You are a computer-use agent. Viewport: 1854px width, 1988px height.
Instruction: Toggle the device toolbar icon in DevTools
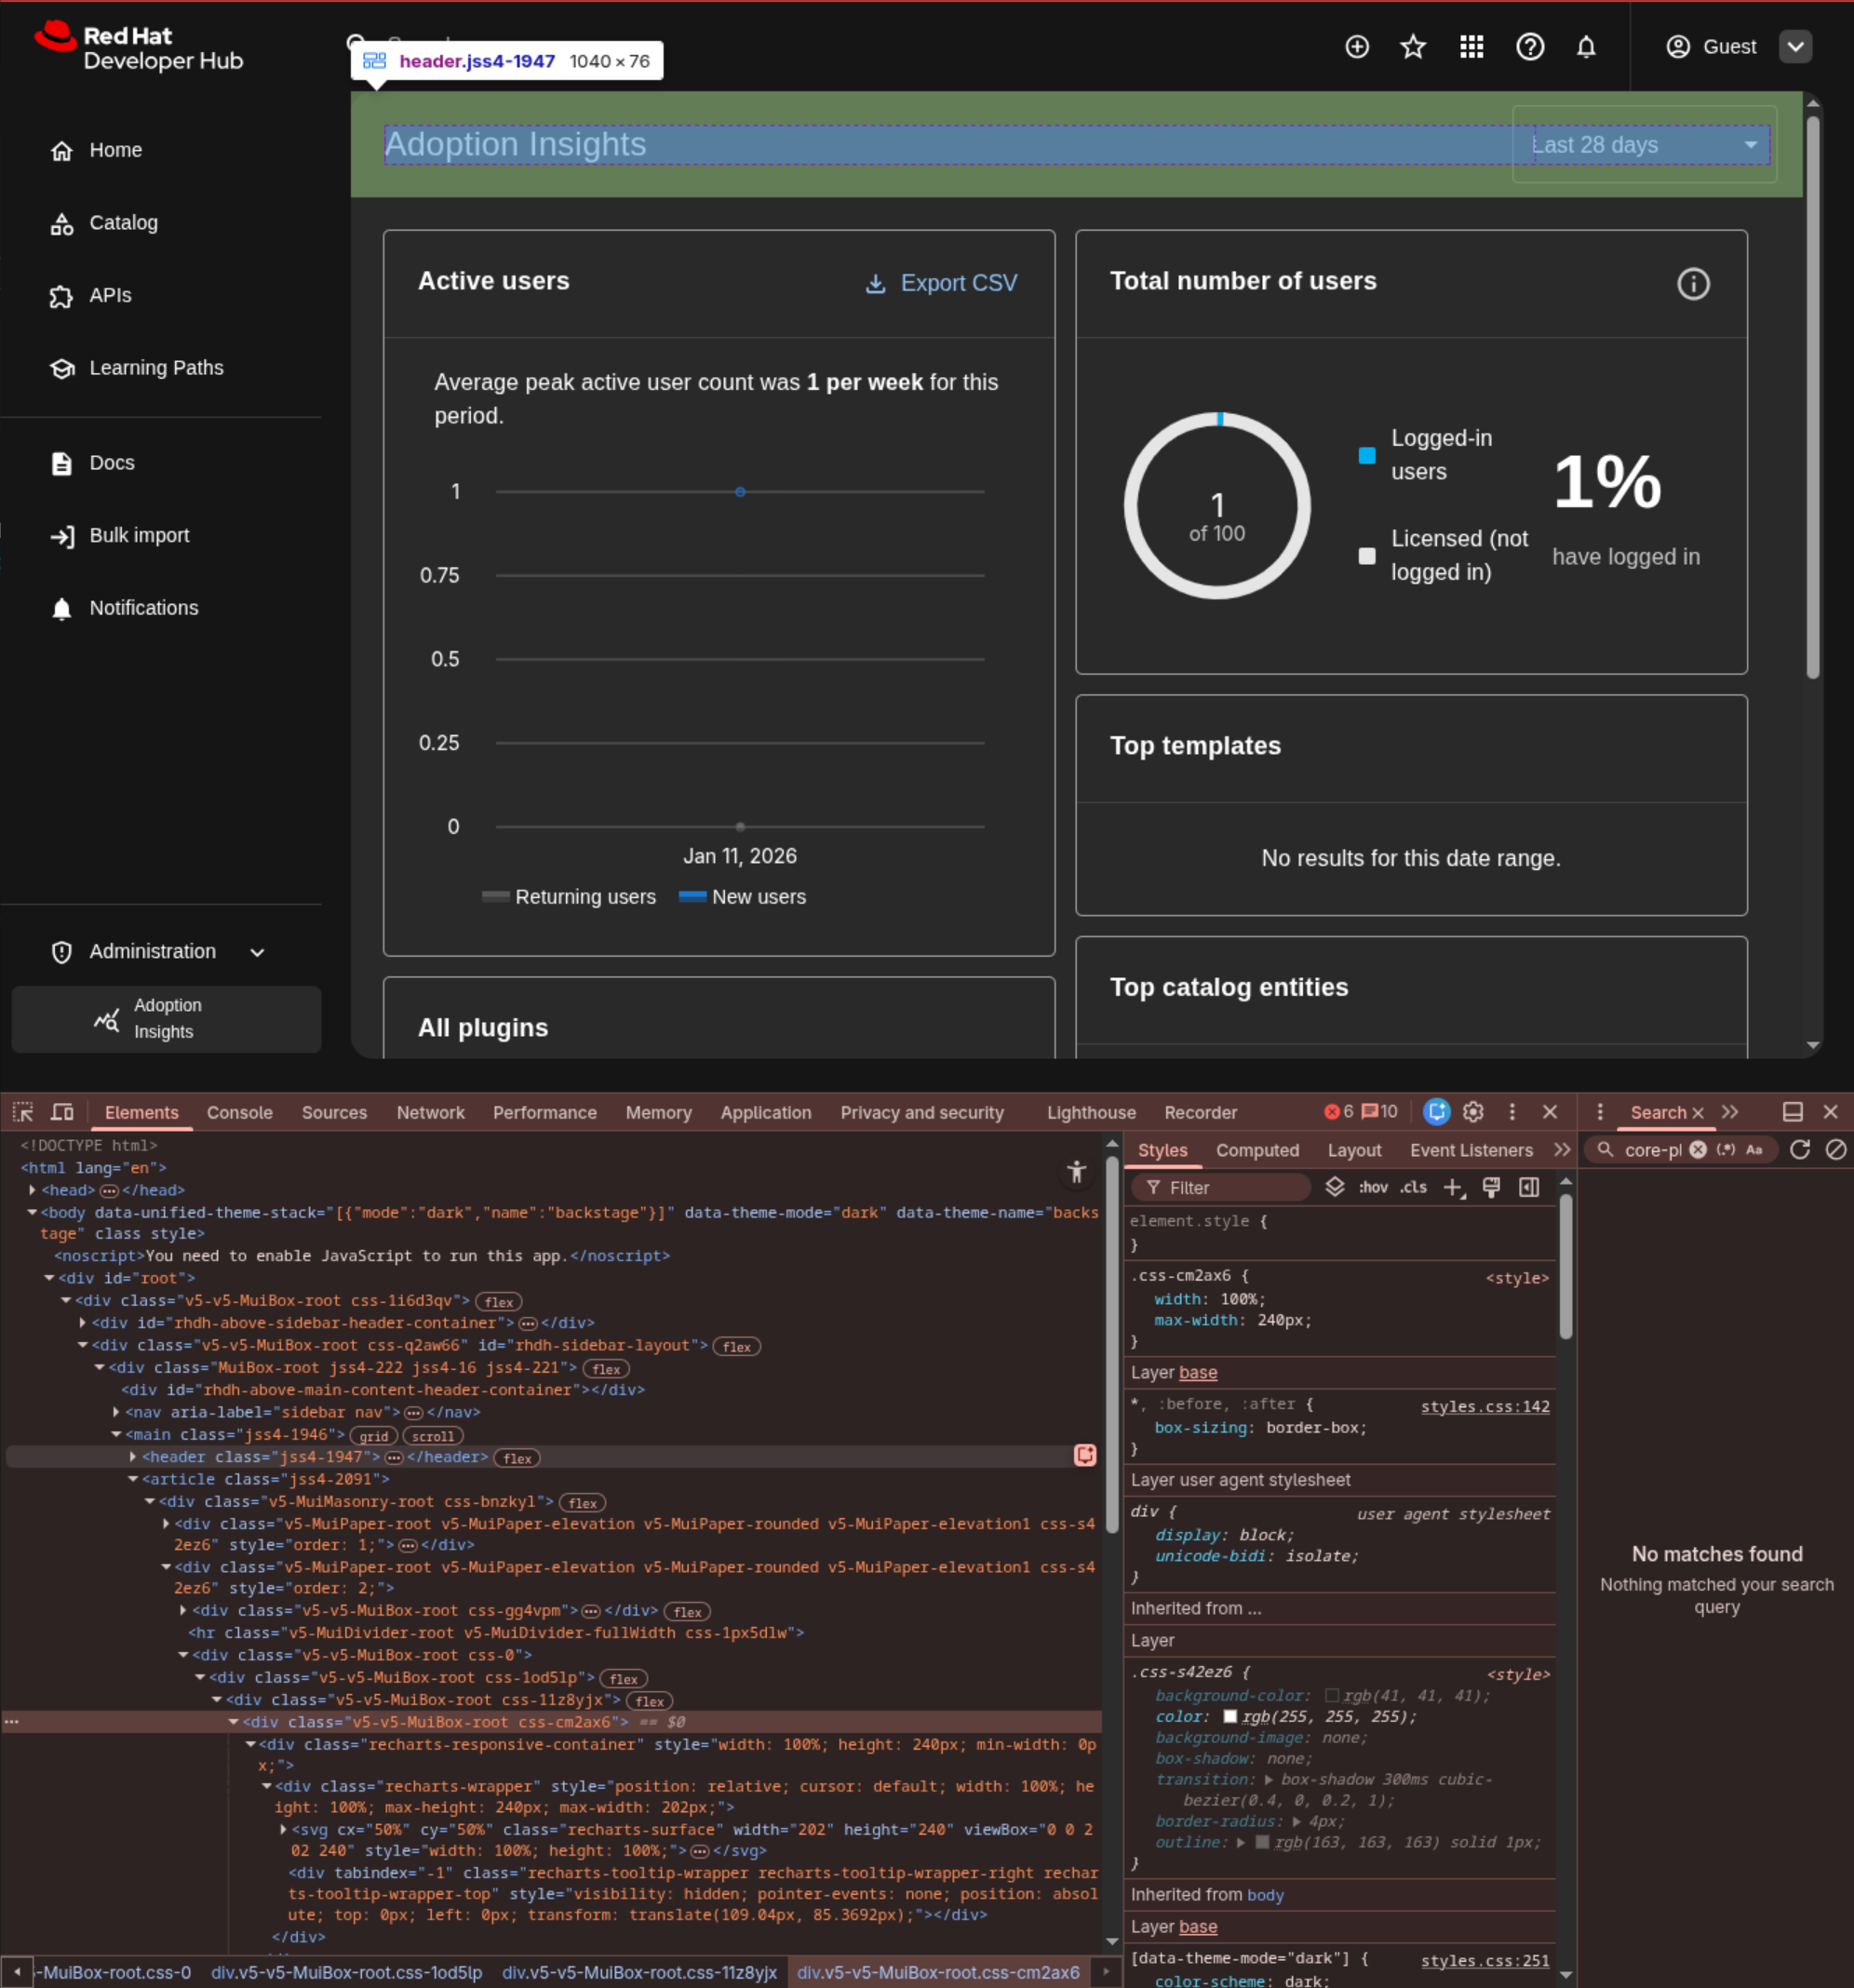click(63, 1112)
